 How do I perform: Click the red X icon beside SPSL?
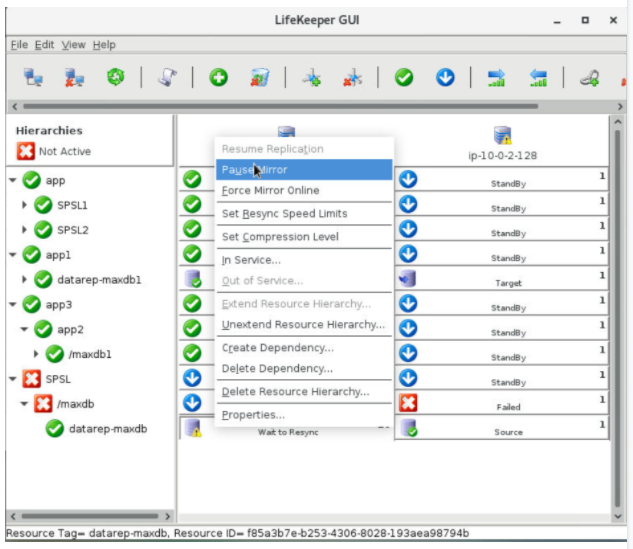(x=31, y=379)
